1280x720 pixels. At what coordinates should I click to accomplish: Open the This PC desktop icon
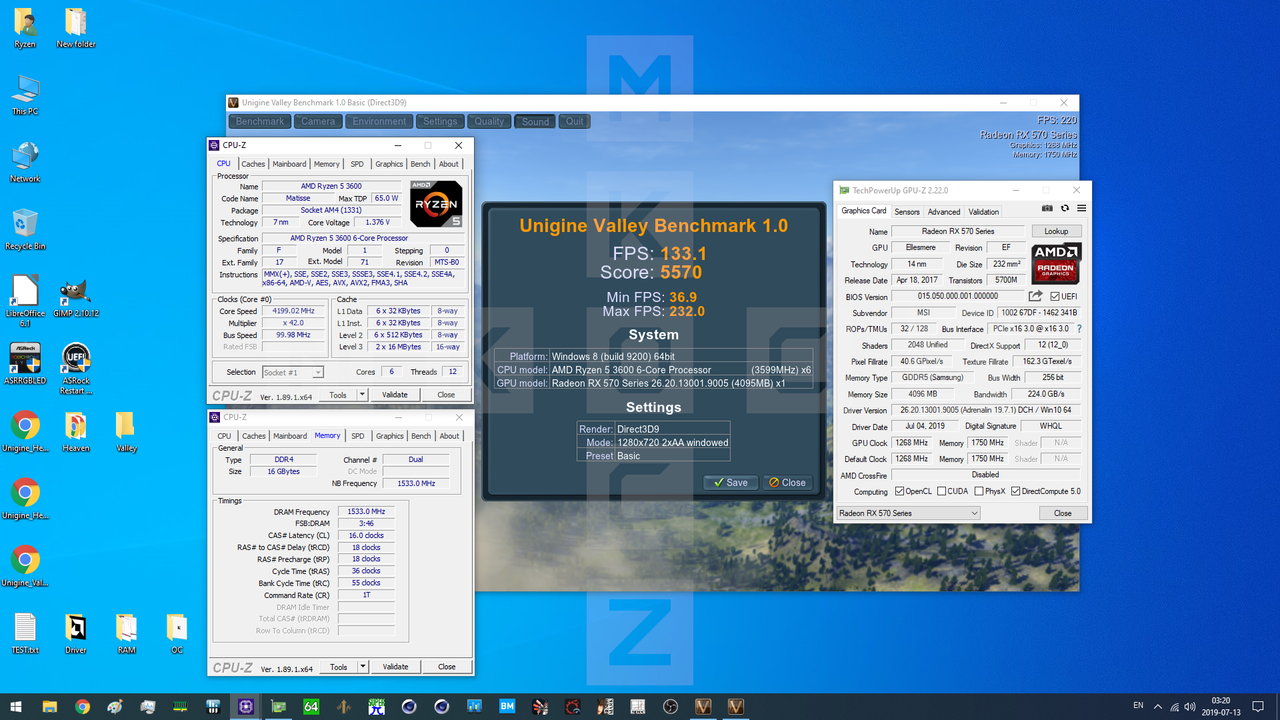pos(25,95)
